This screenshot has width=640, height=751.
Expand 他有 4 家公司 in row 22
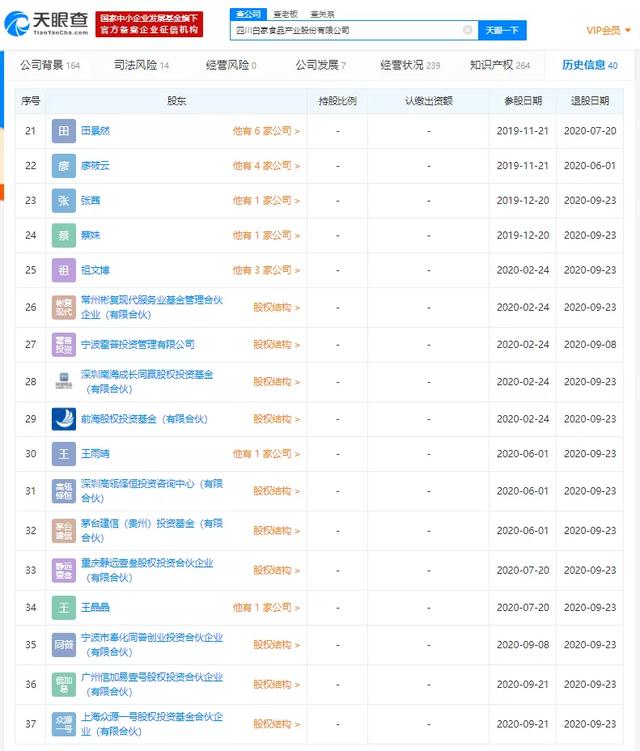(266, 166)
